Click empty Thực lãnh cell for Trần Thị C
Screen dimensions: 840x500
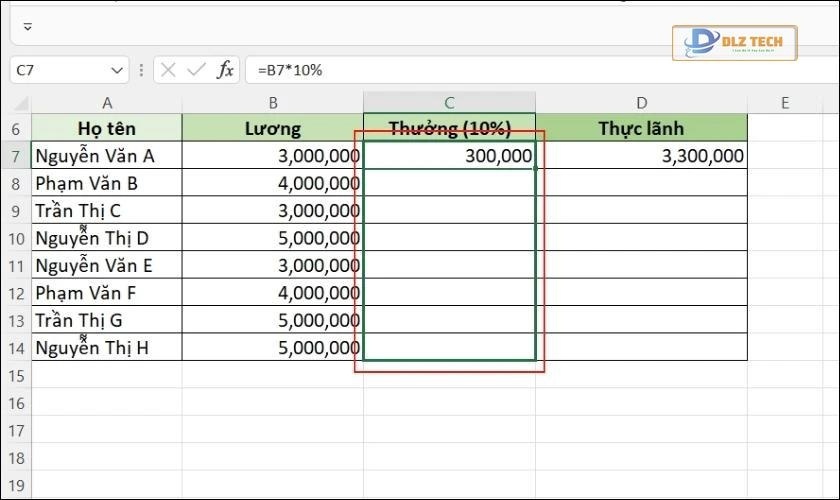(x=641, y=211)
